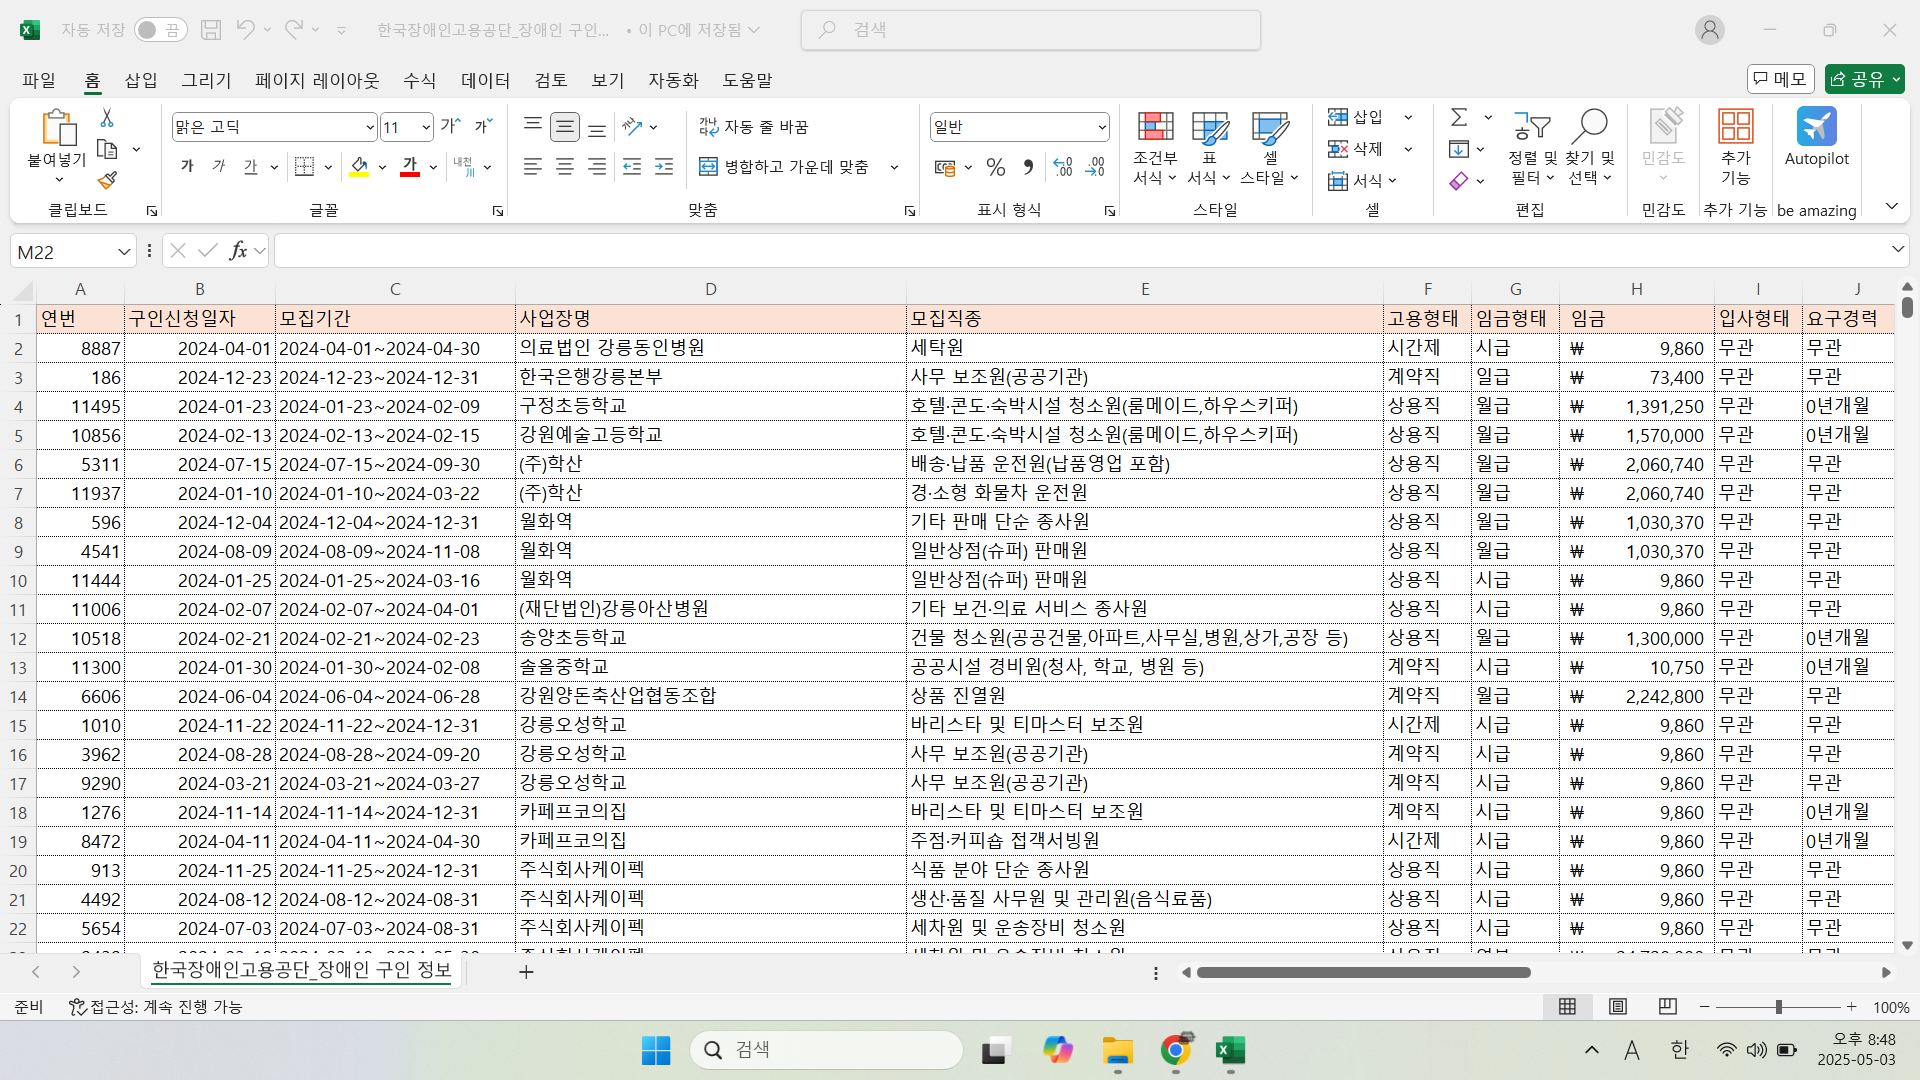Click the Cut scissors icon
The height and width of the screenshot is (1080, 1920).
(x=107, y=118)
